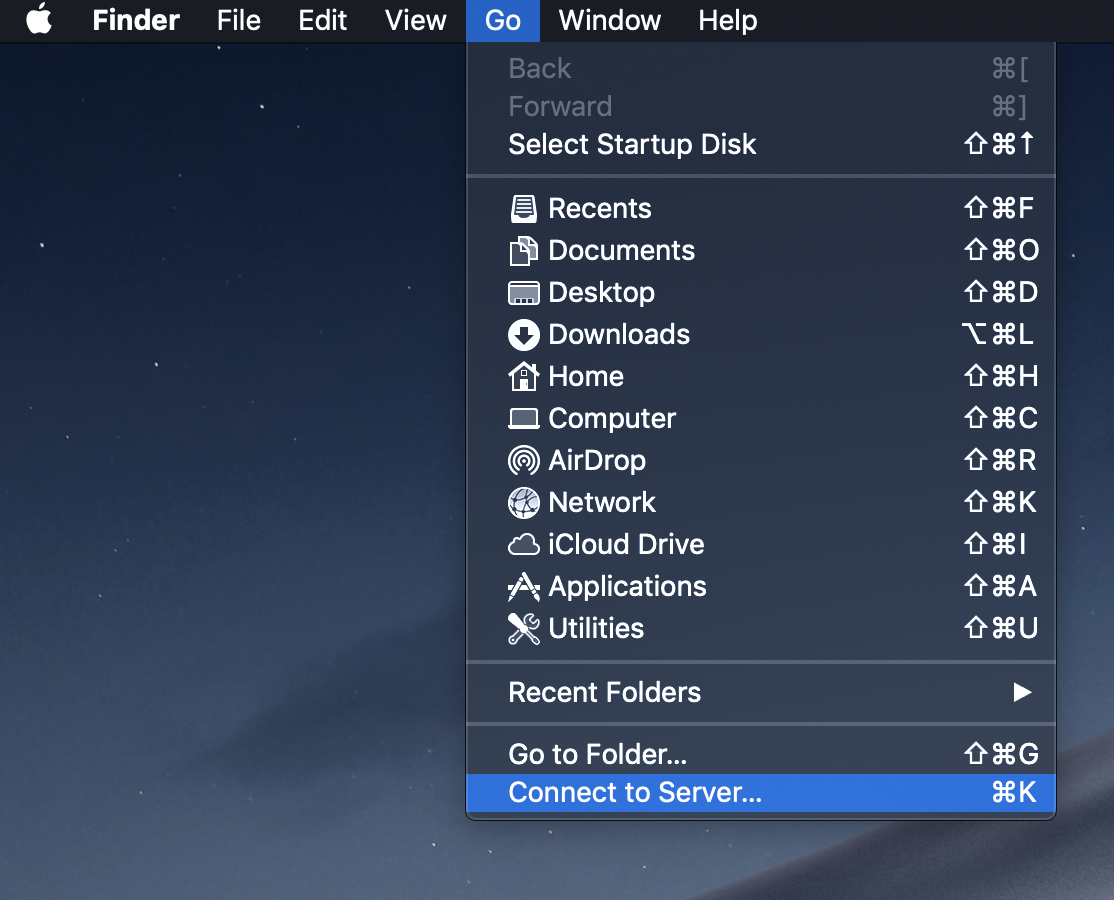
Task: Click the ⇧⌘H shortcut beside Home
Action: click(1000, 376)
